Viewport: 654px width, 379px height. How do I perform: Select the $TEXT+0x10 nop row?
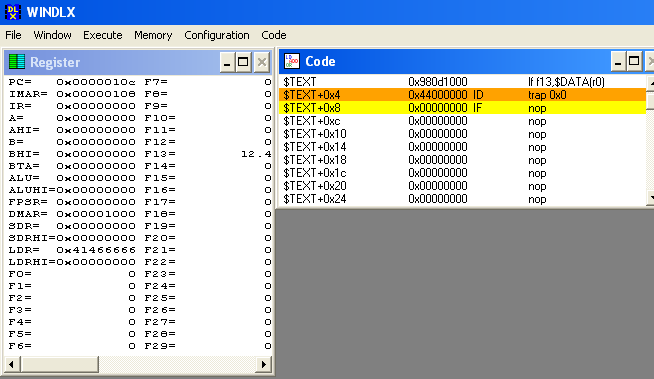click(462, 134)
